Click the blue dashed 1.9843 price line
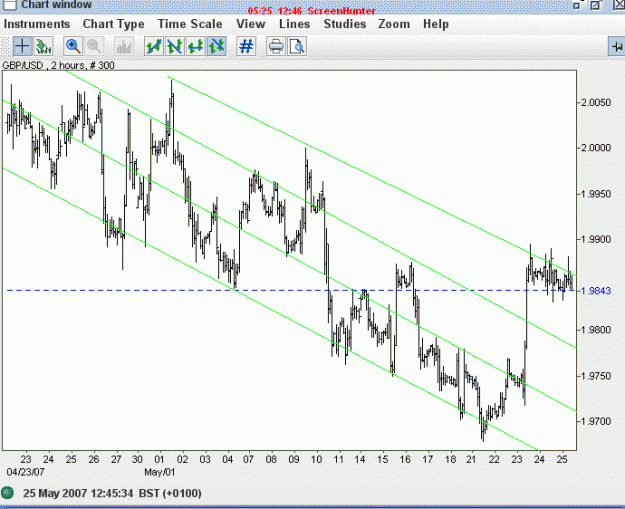Image resolution: width=625 pixels, height=509 pixels. pyautogui.click(x=291, y=291)
